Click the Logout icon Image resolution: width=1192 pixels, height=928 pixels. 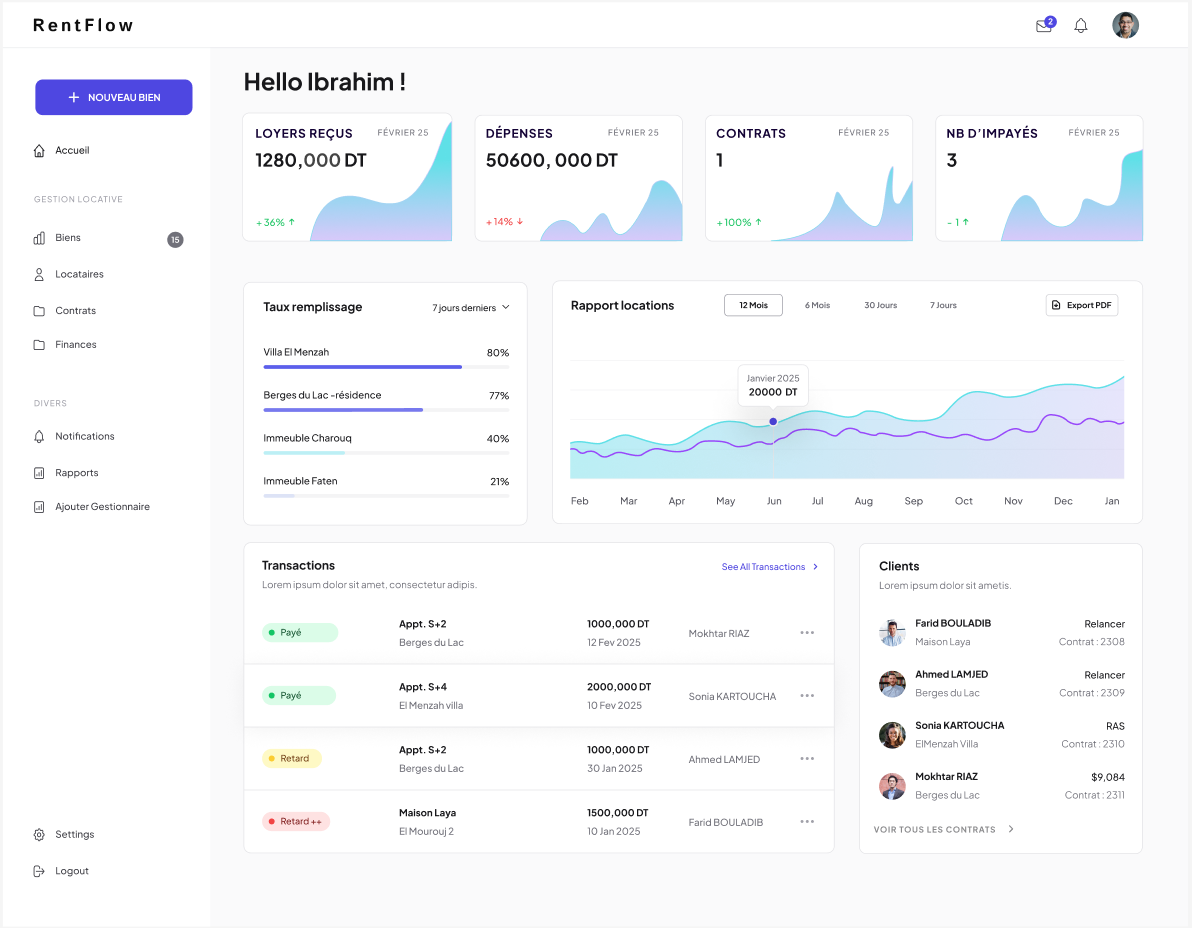pyautogui.click(x=39, y=871)
